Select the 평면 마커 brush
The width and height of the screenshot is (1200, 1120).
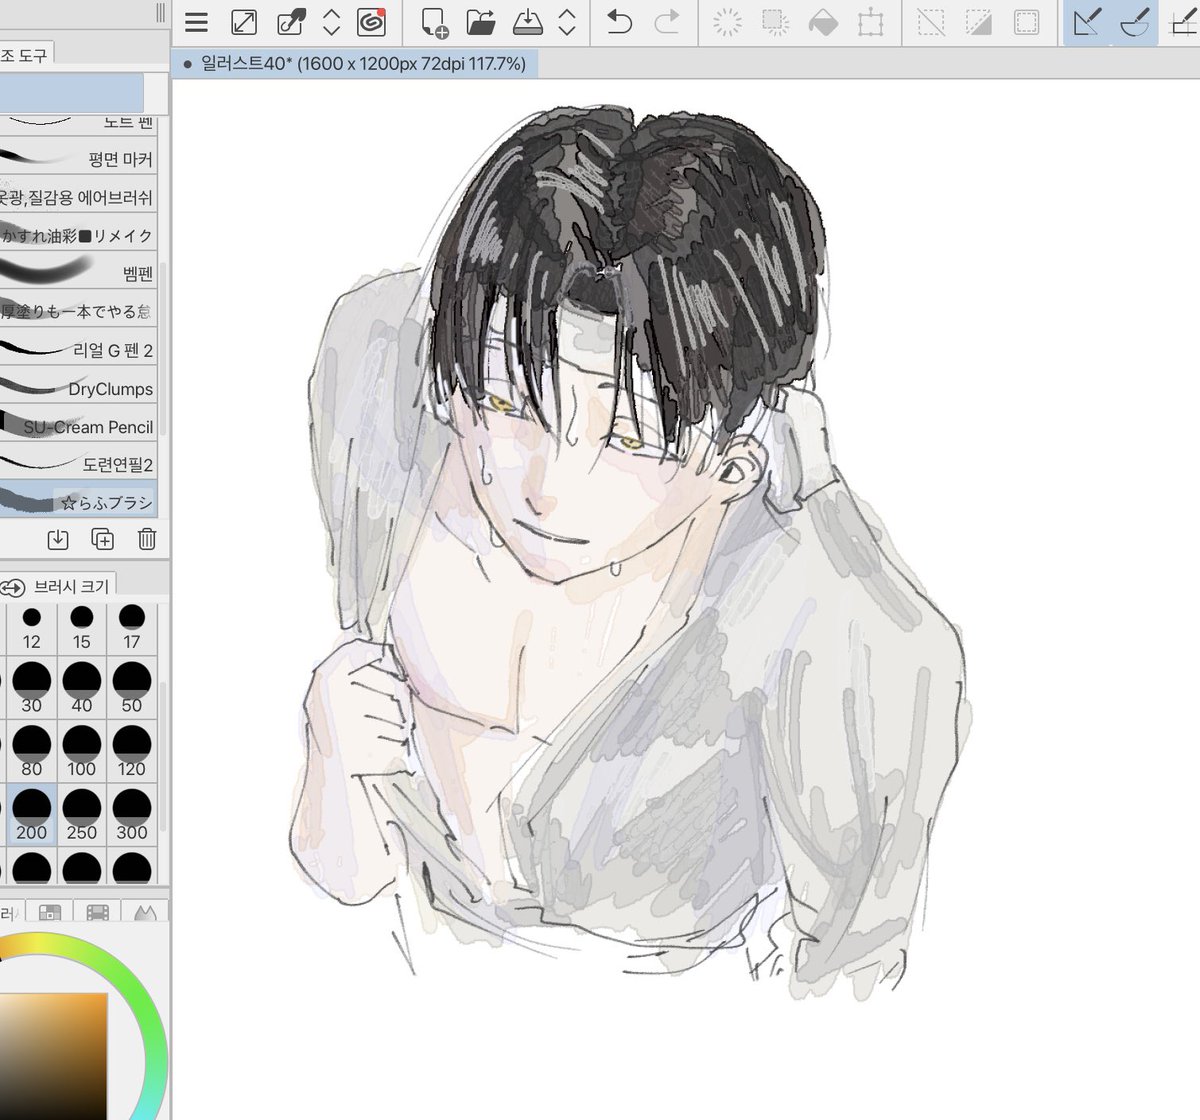point(78,159)
